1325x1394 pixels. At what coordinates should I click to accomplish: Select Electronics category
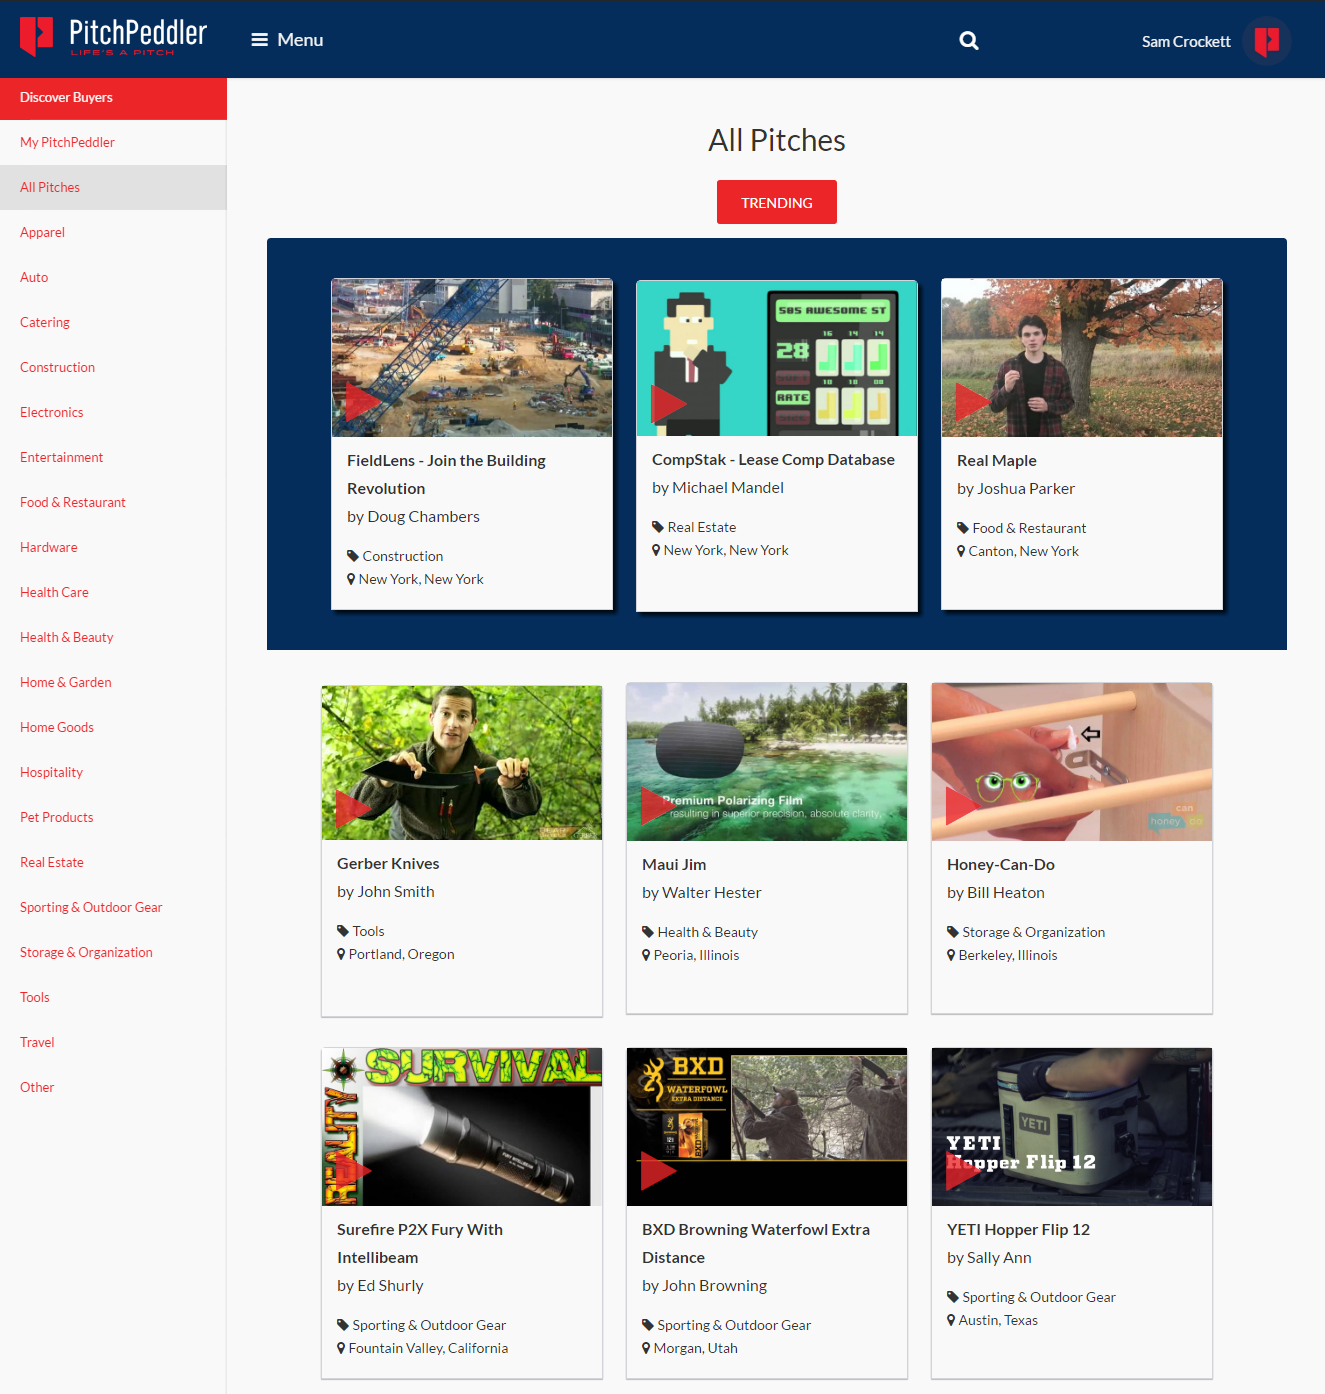click(x=113, y=412)
